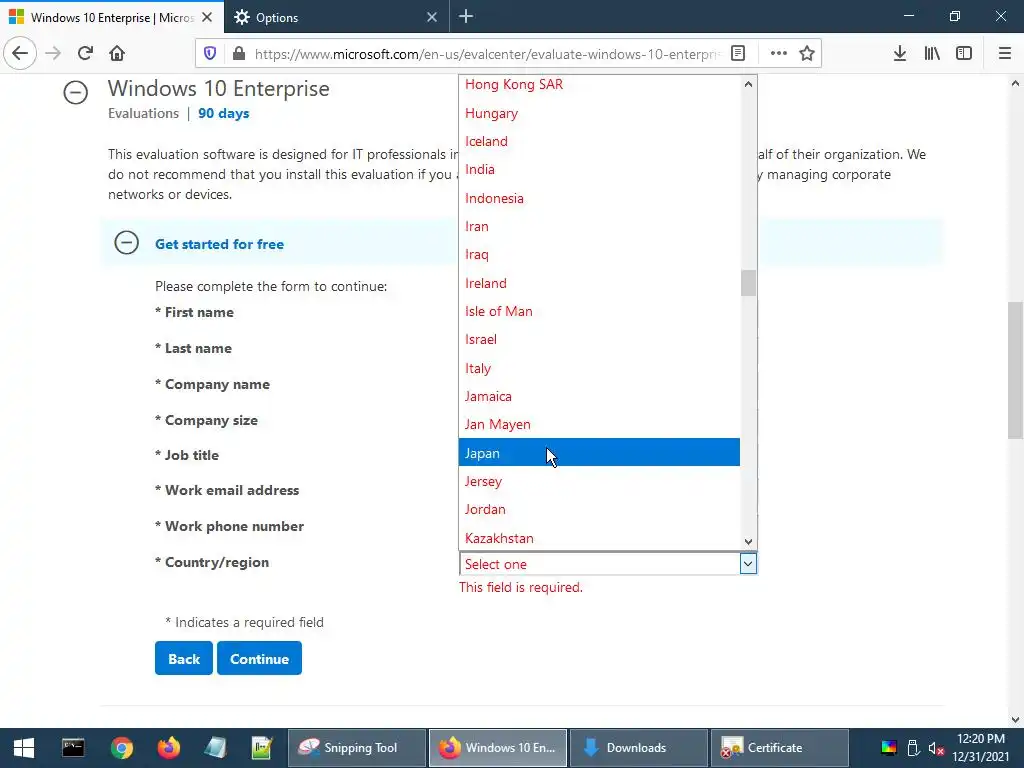Click the country list scrollbar thumb
This screenshot has height=768, width=1024.
coord(748,283)
